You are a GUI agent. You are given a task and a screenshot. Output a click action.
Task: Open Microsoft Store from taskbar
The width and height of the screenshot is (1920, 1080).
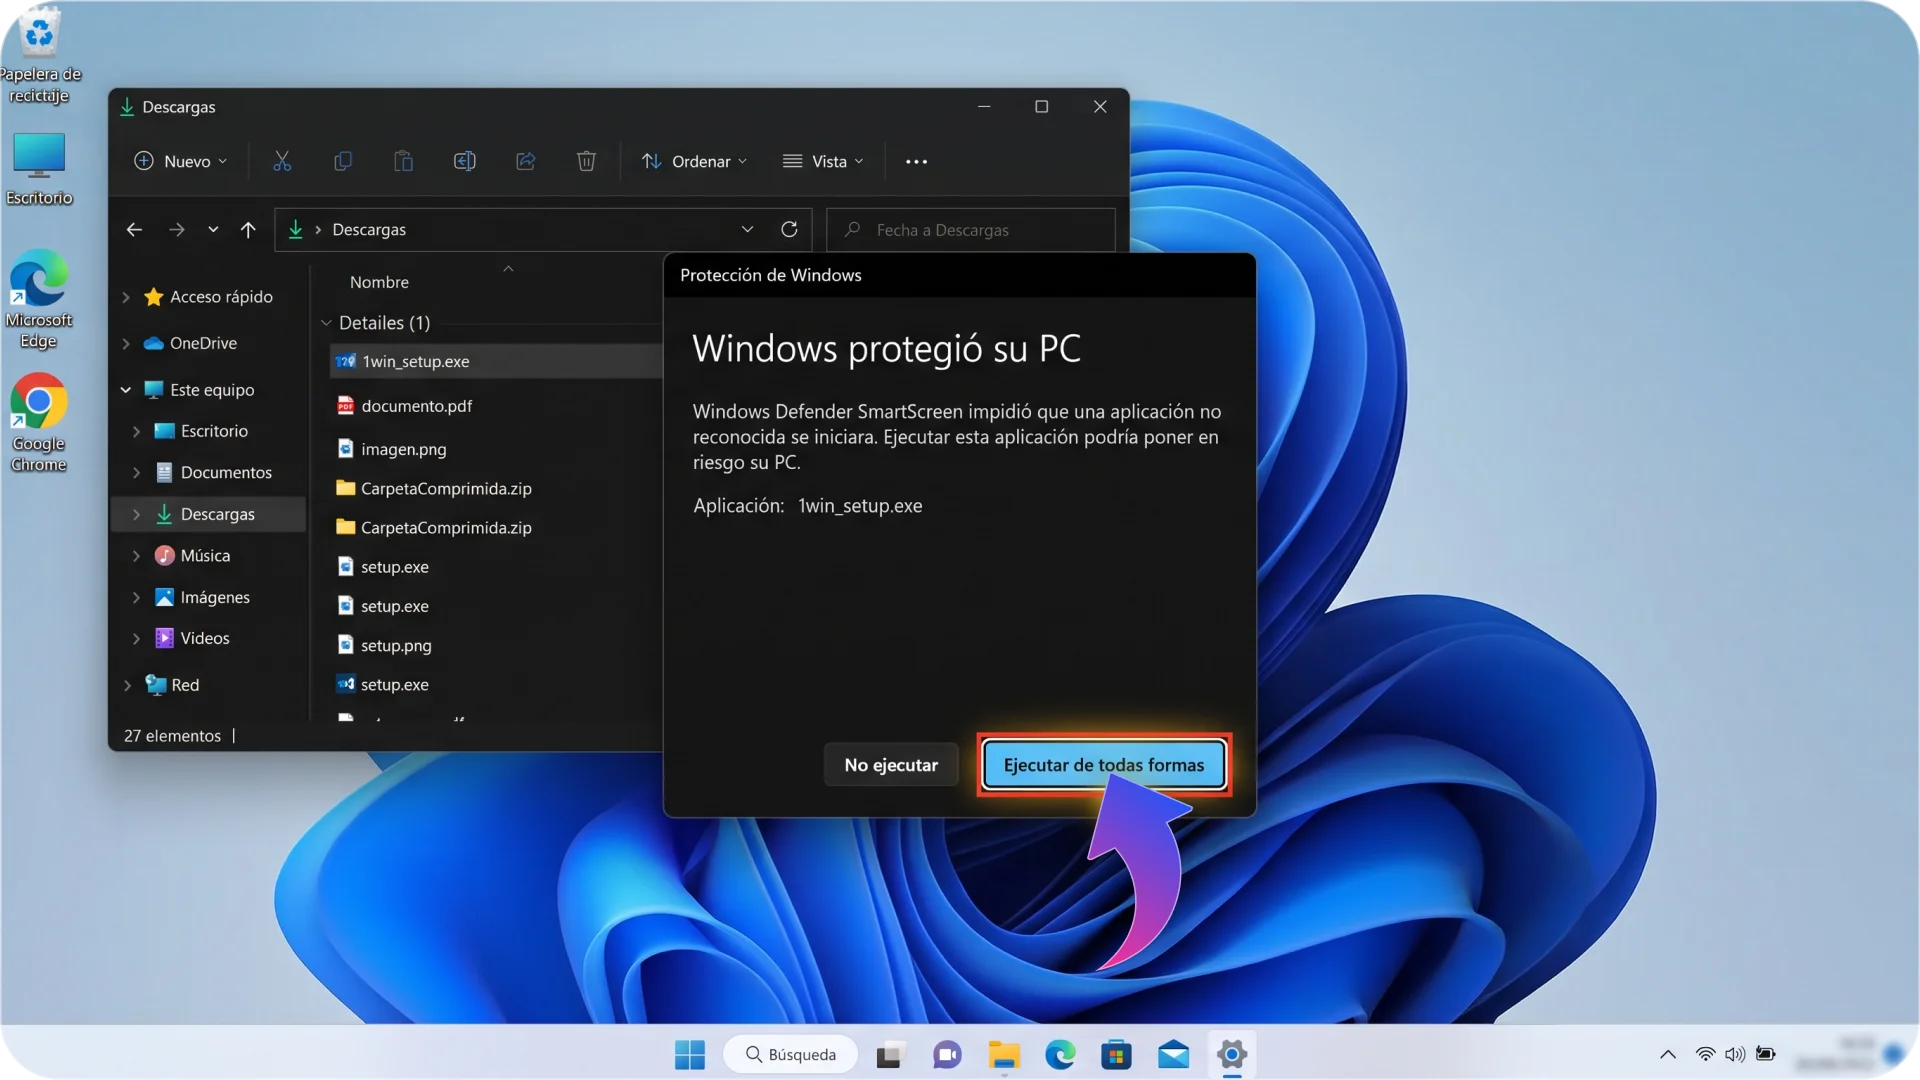[x=1116, y=1054]
